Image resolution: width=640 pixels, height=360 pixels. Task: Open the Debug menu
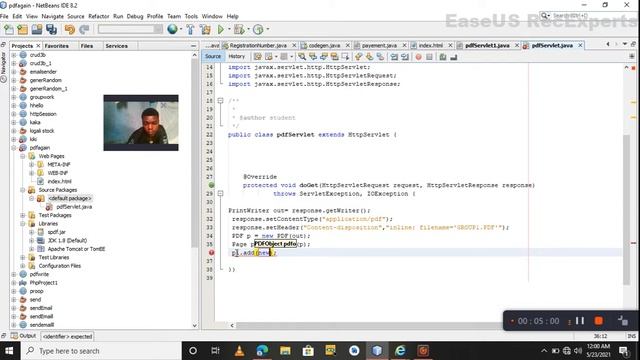pyautogui.click(x=135, y=16)
